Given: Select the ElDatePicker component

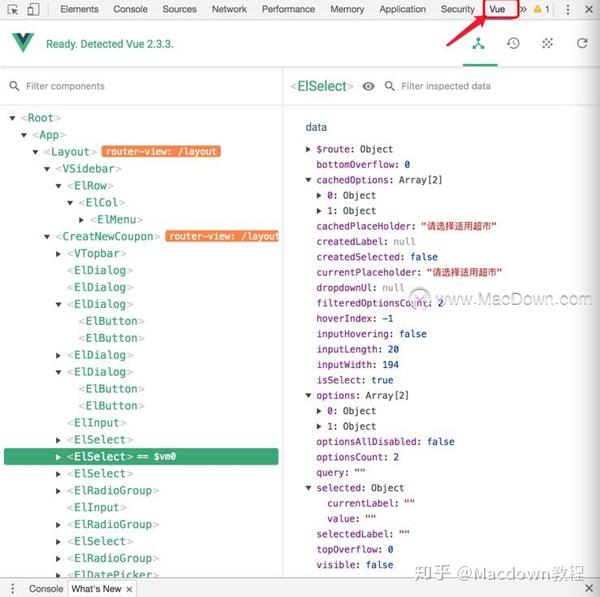Looking at the screenshot, I should (x=113, y=574).
